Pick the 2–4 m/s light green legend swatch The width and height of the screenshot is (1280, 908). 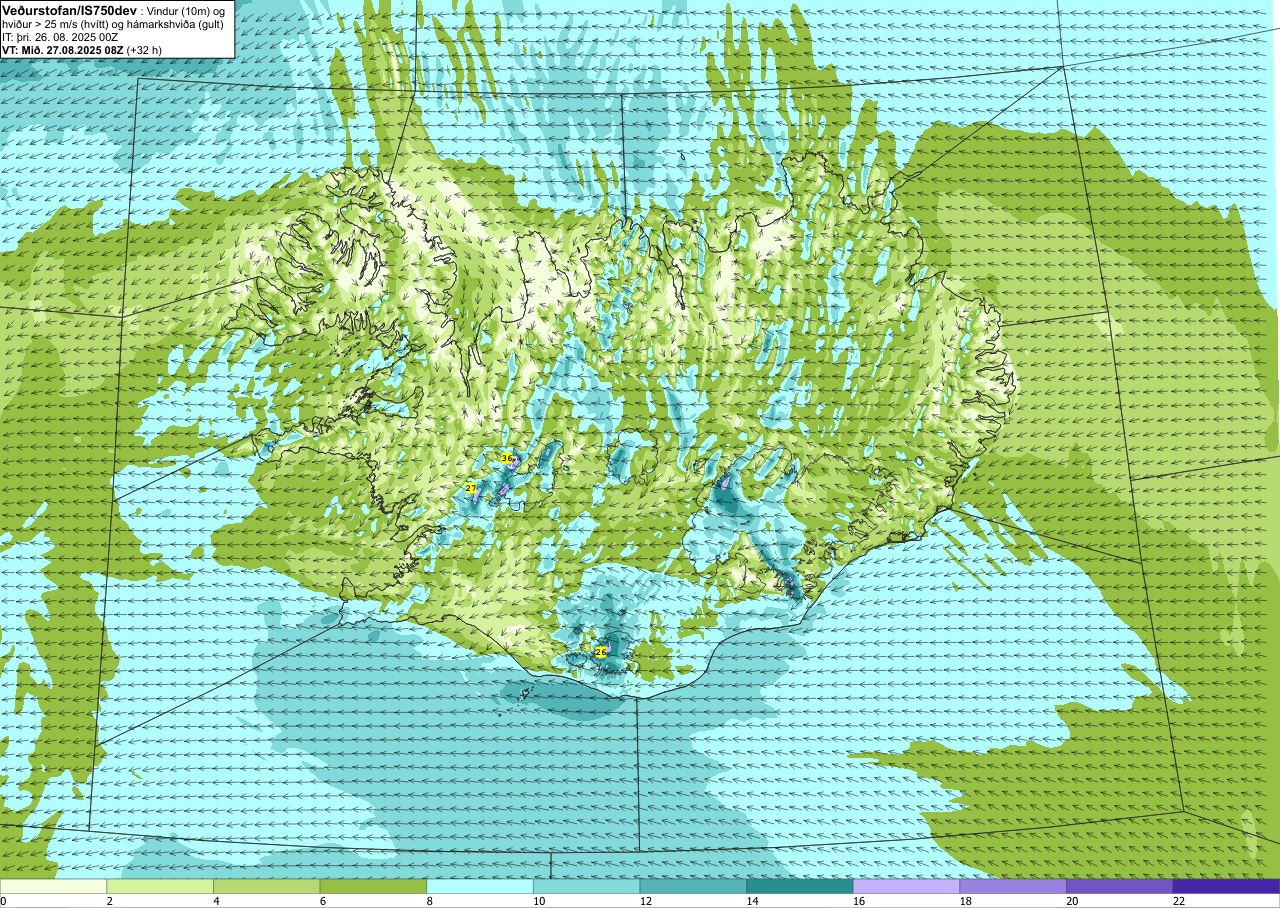(160, 886)
